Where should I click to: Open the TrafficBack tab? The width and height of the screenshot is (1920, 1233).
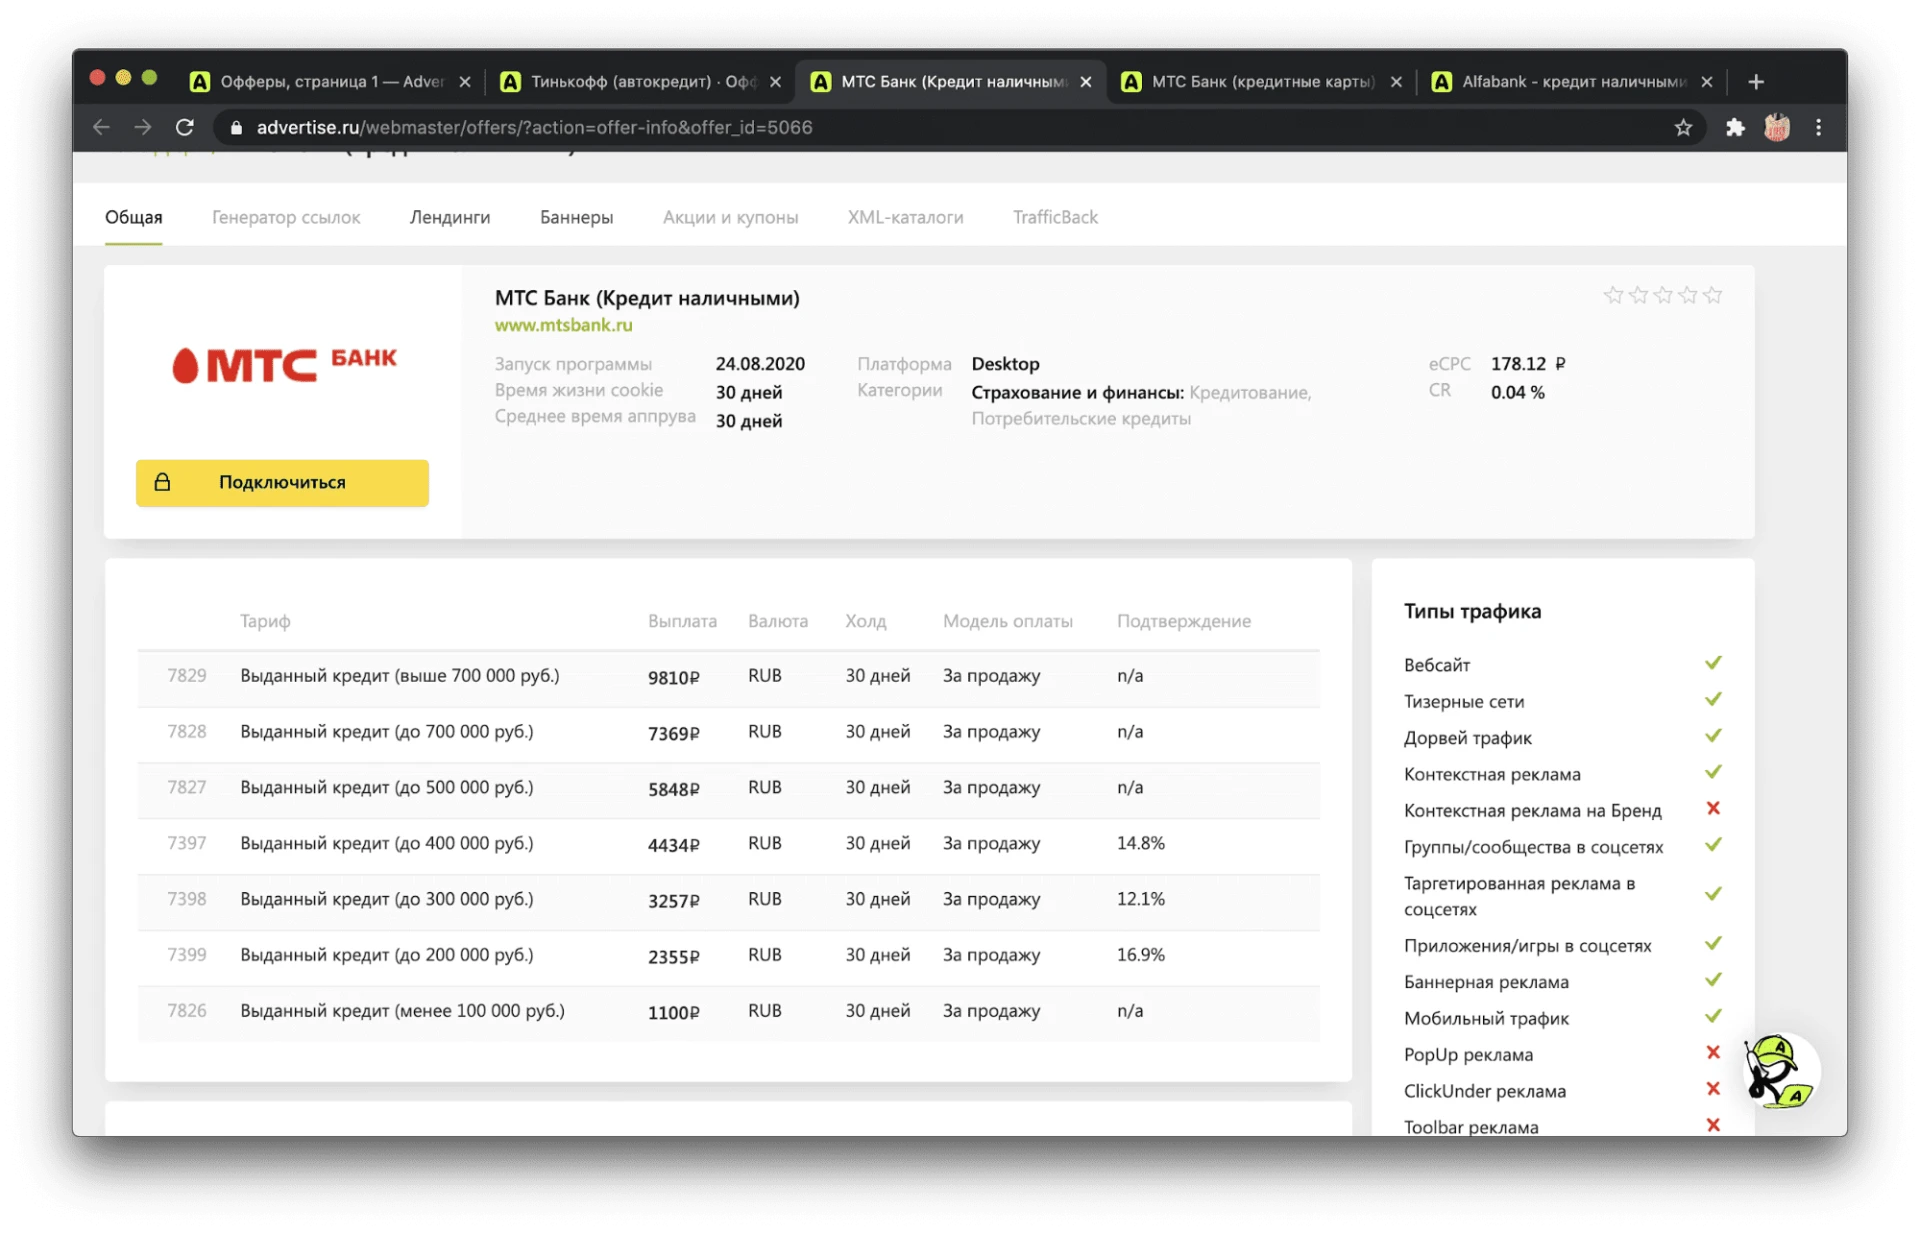[1055, 217]
